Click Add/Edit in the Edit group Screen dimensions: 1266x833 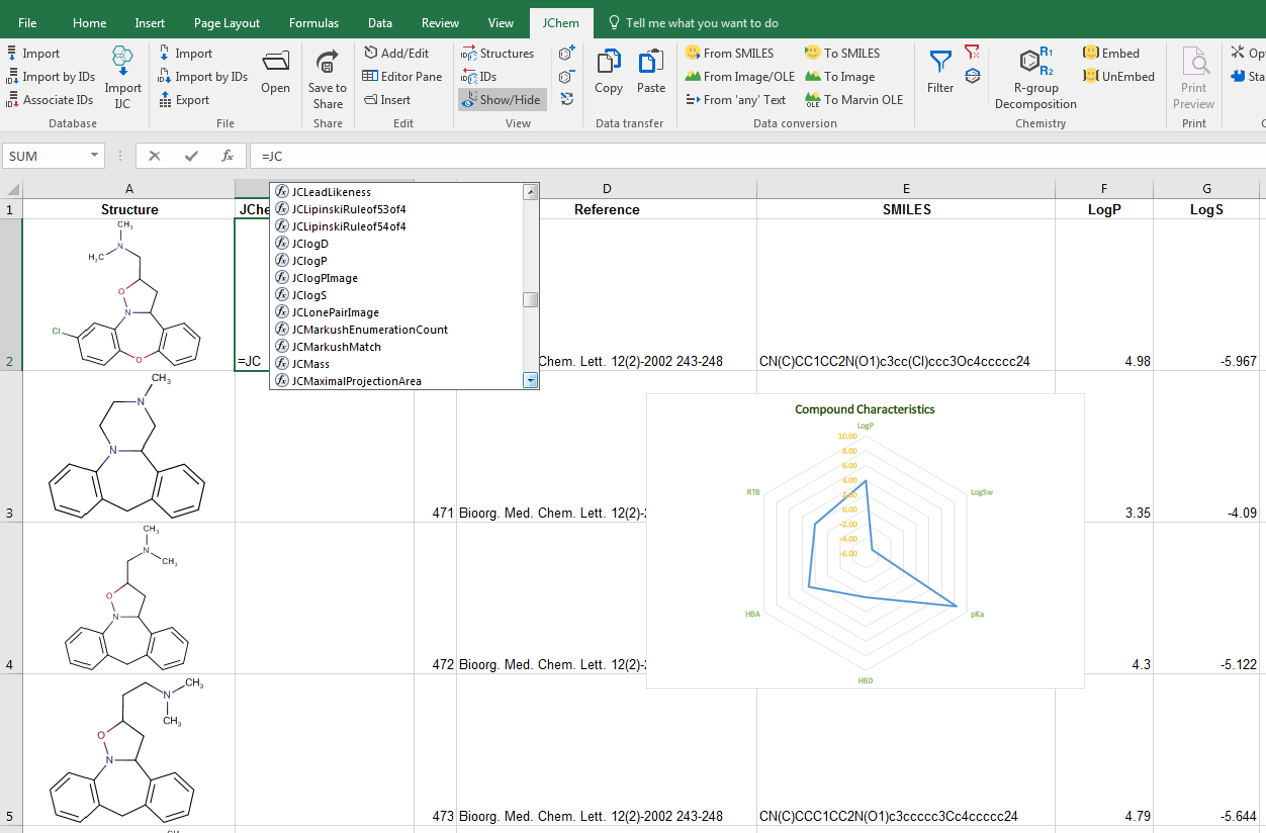pyautogui.click(x=396, y=53)
